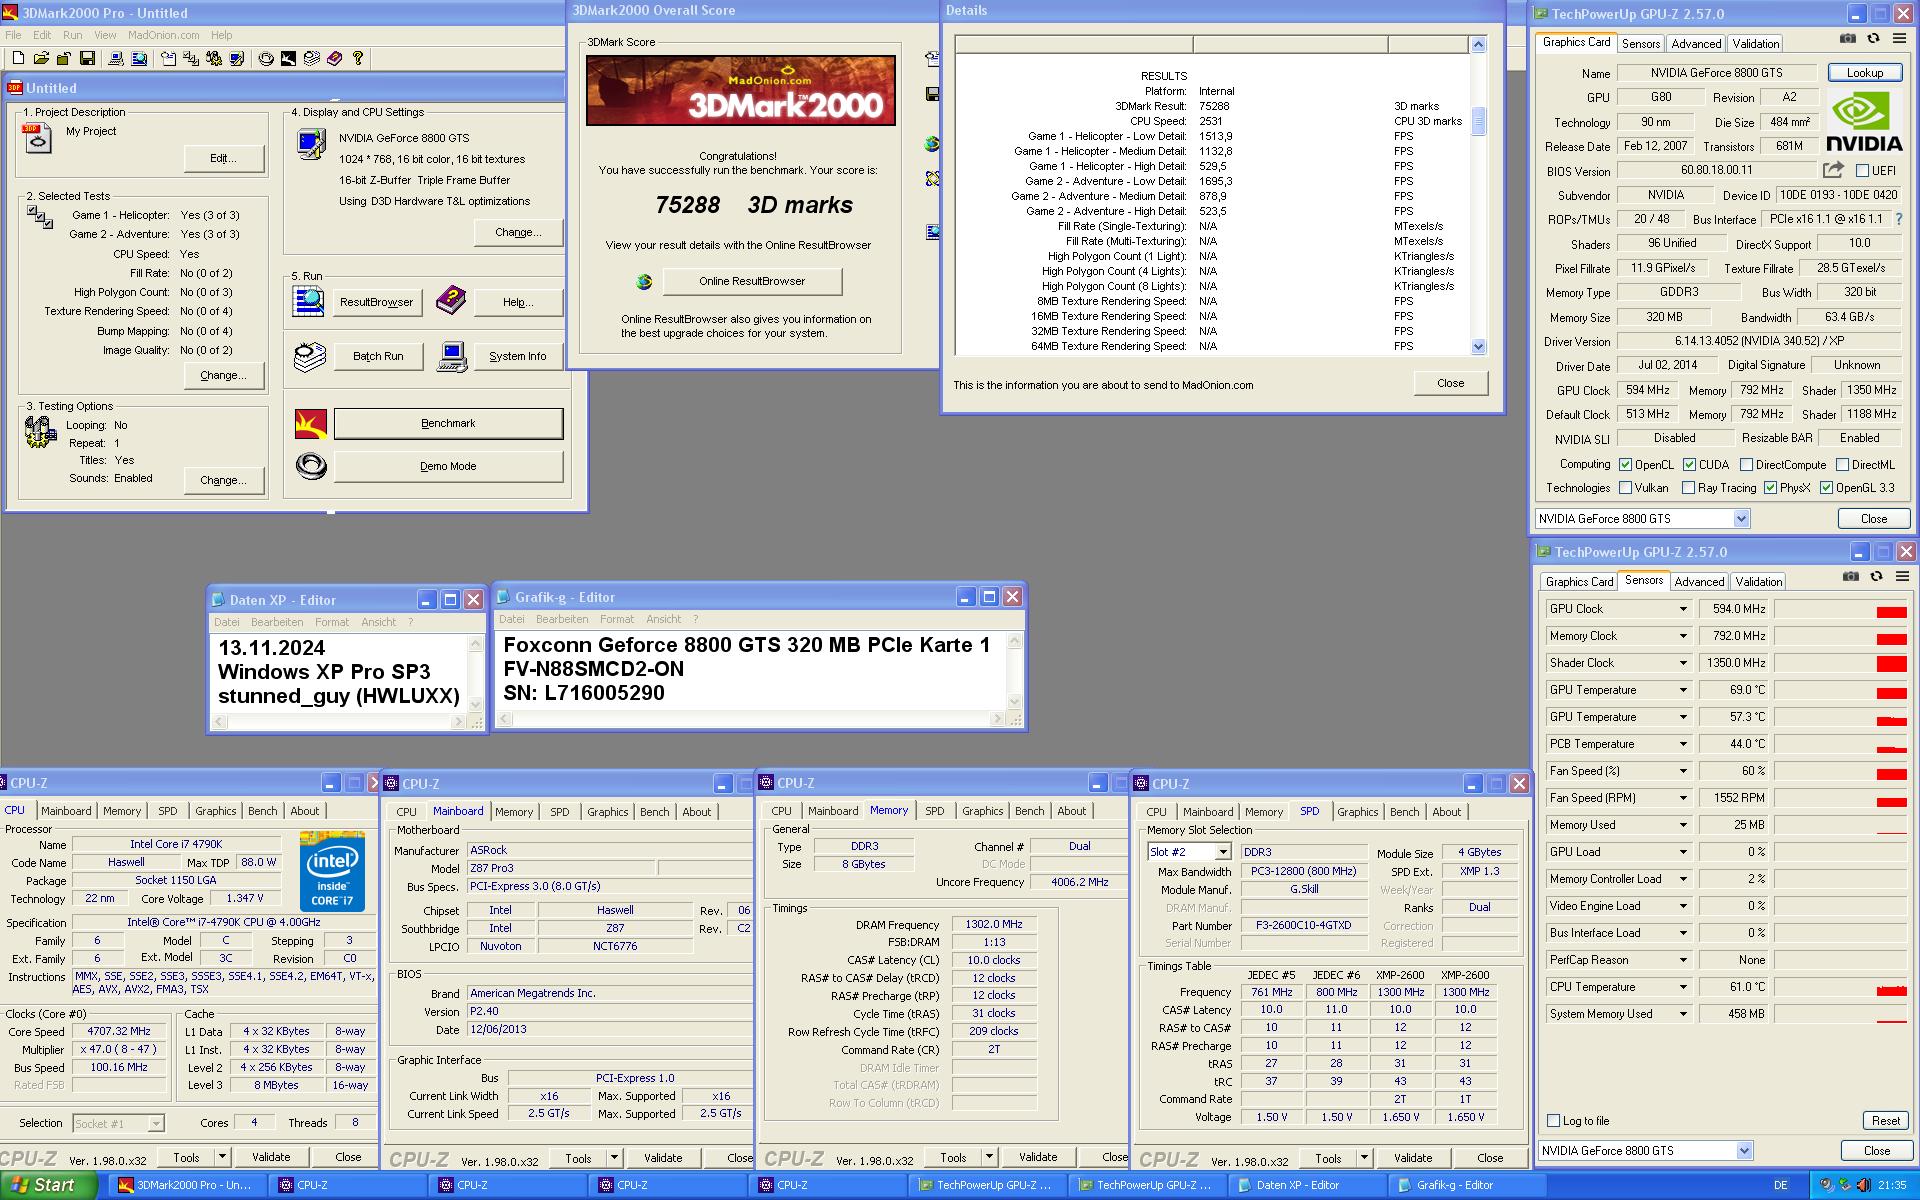Toggle OpenCL checkbox in GPU-Z
Viewport: 1920px width, 1200px height.
tap(1626, 465)
